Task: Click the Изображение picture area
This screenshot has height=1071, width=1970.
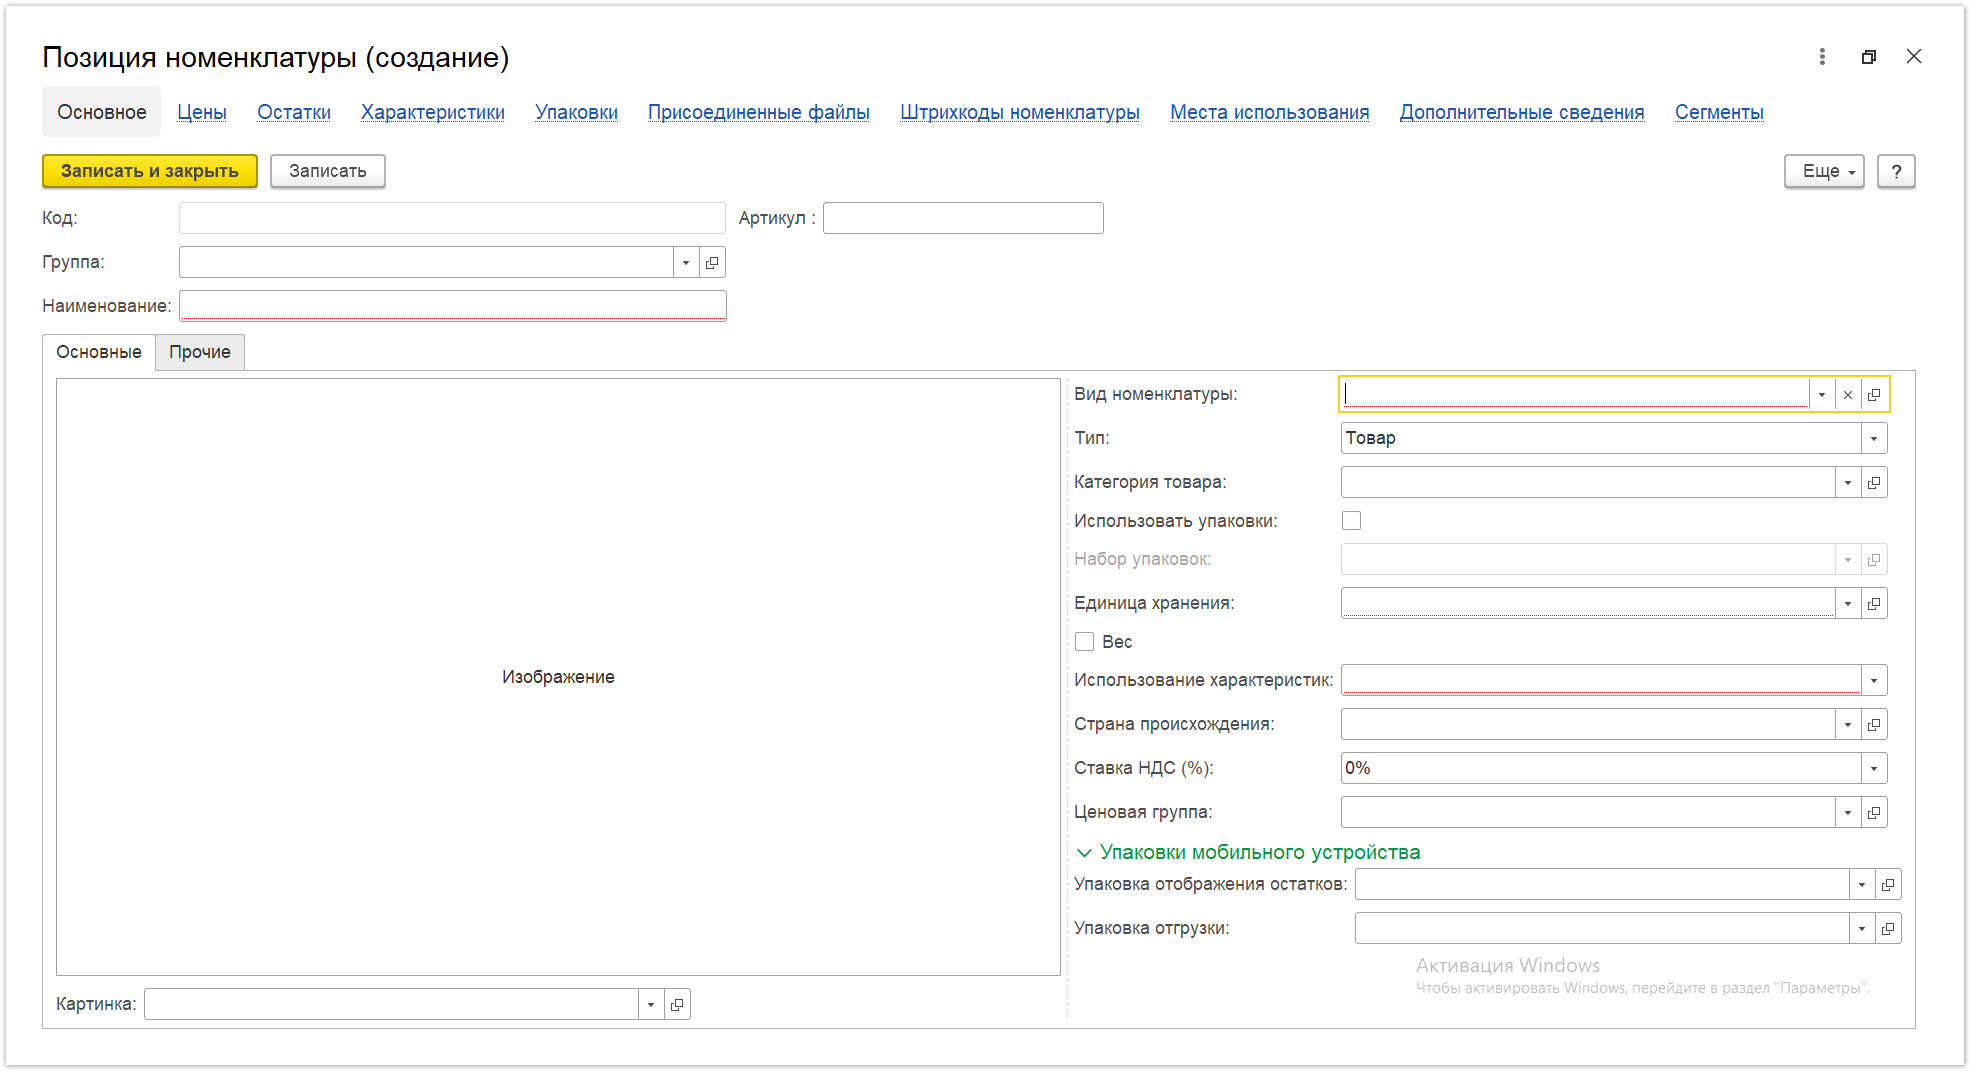Action: coord(558,677)
